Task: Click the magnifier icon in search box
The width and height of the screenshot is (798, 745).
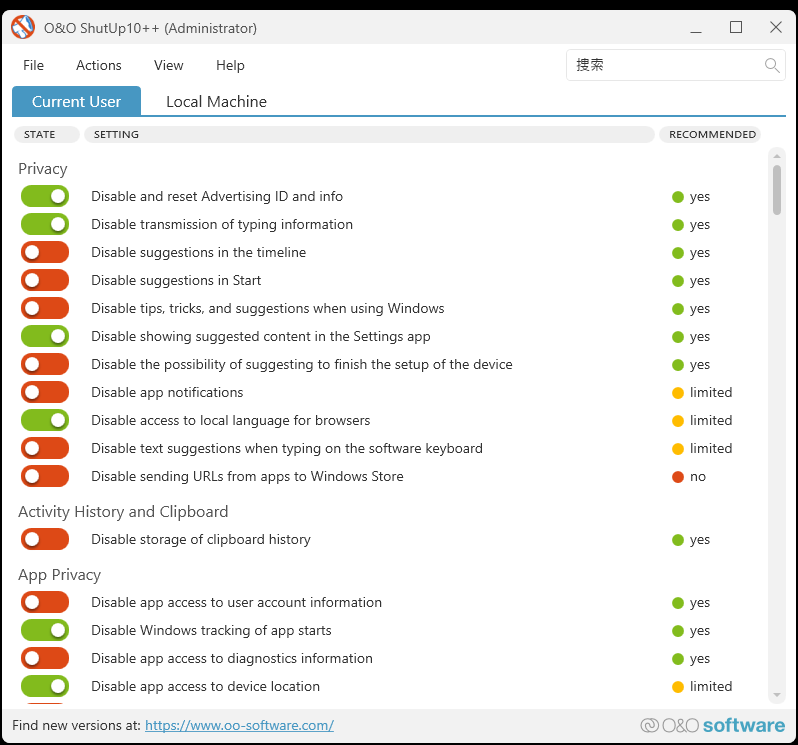Action: tap(772, 65)
